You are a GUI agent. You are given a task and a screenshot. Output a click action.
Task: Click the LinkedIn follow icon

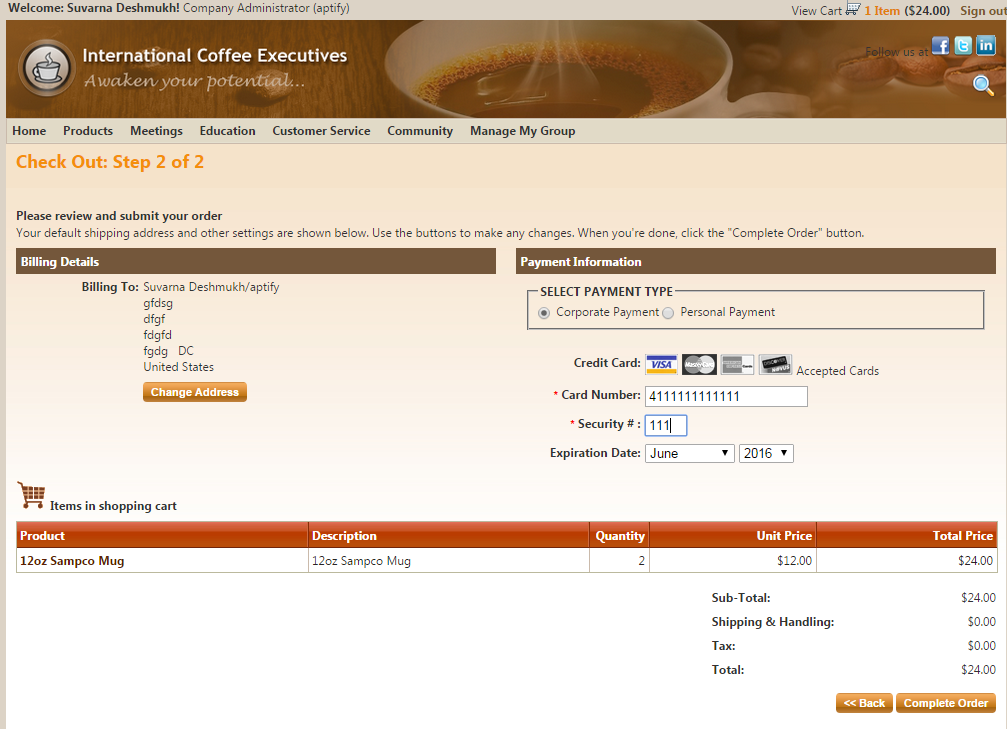985,46
